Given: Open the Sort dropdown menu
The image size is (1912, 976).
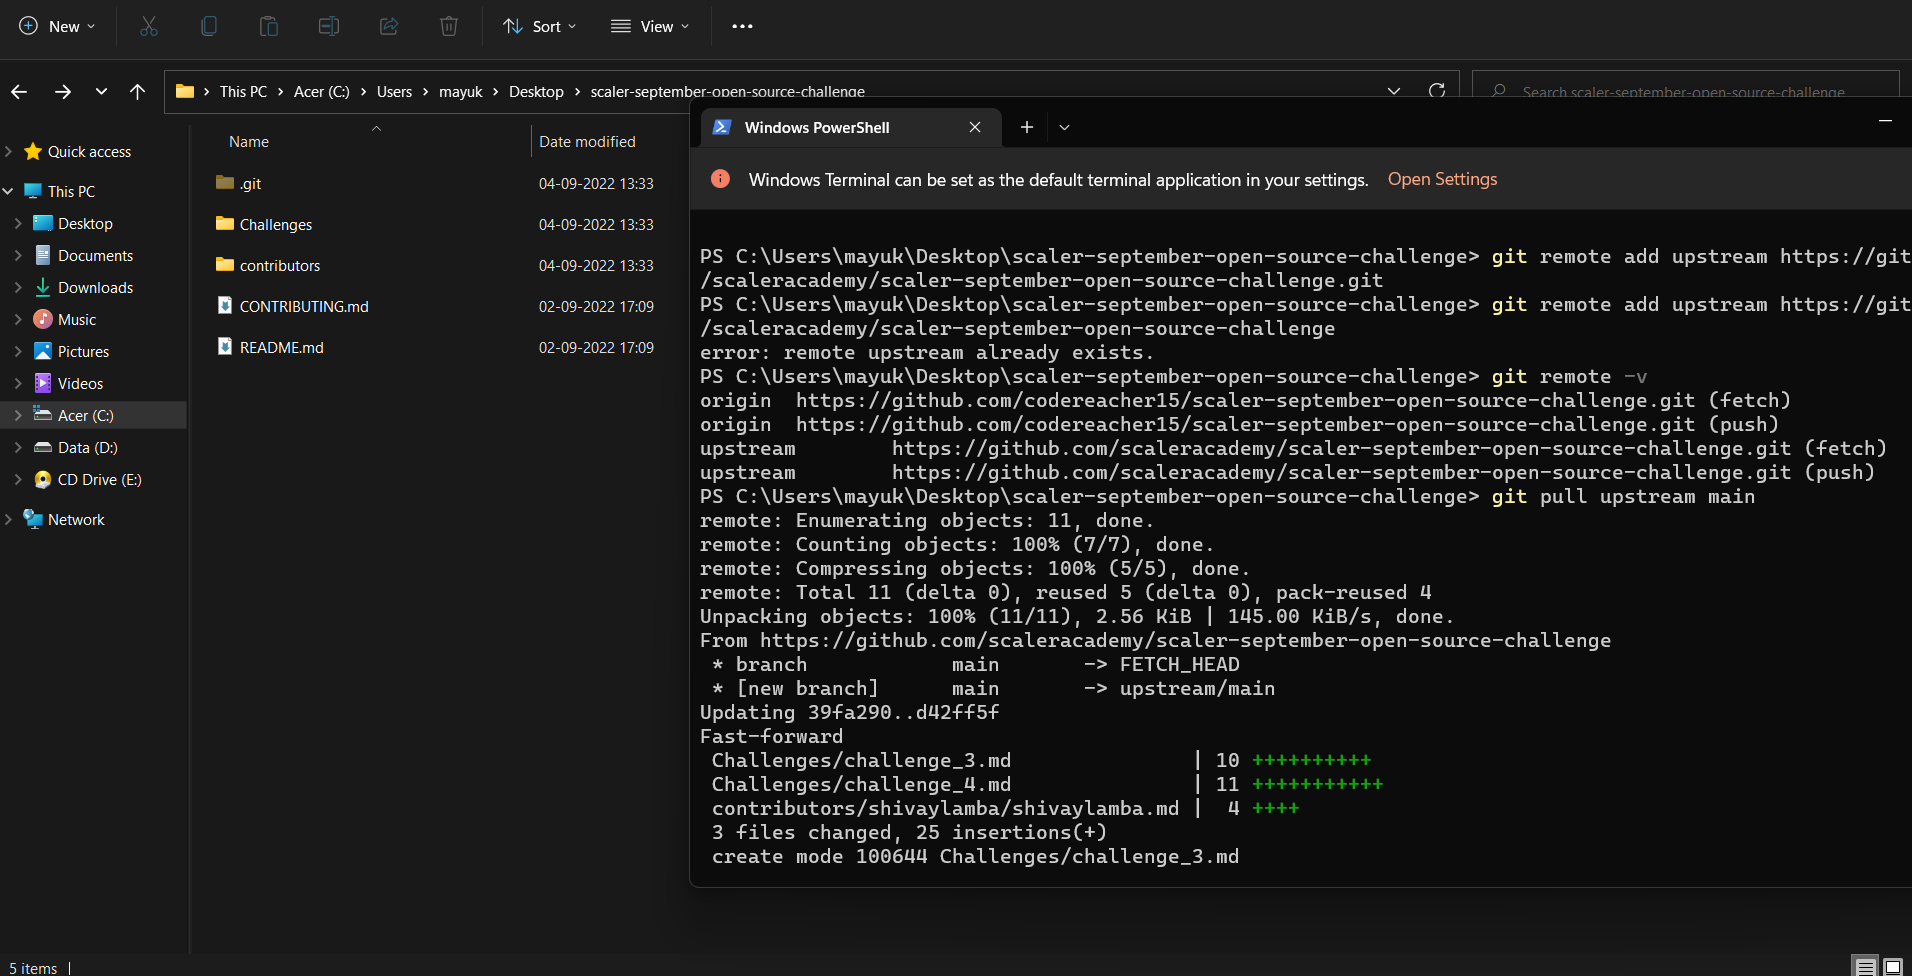Looking at the screenshot, I should click(539, 26).
